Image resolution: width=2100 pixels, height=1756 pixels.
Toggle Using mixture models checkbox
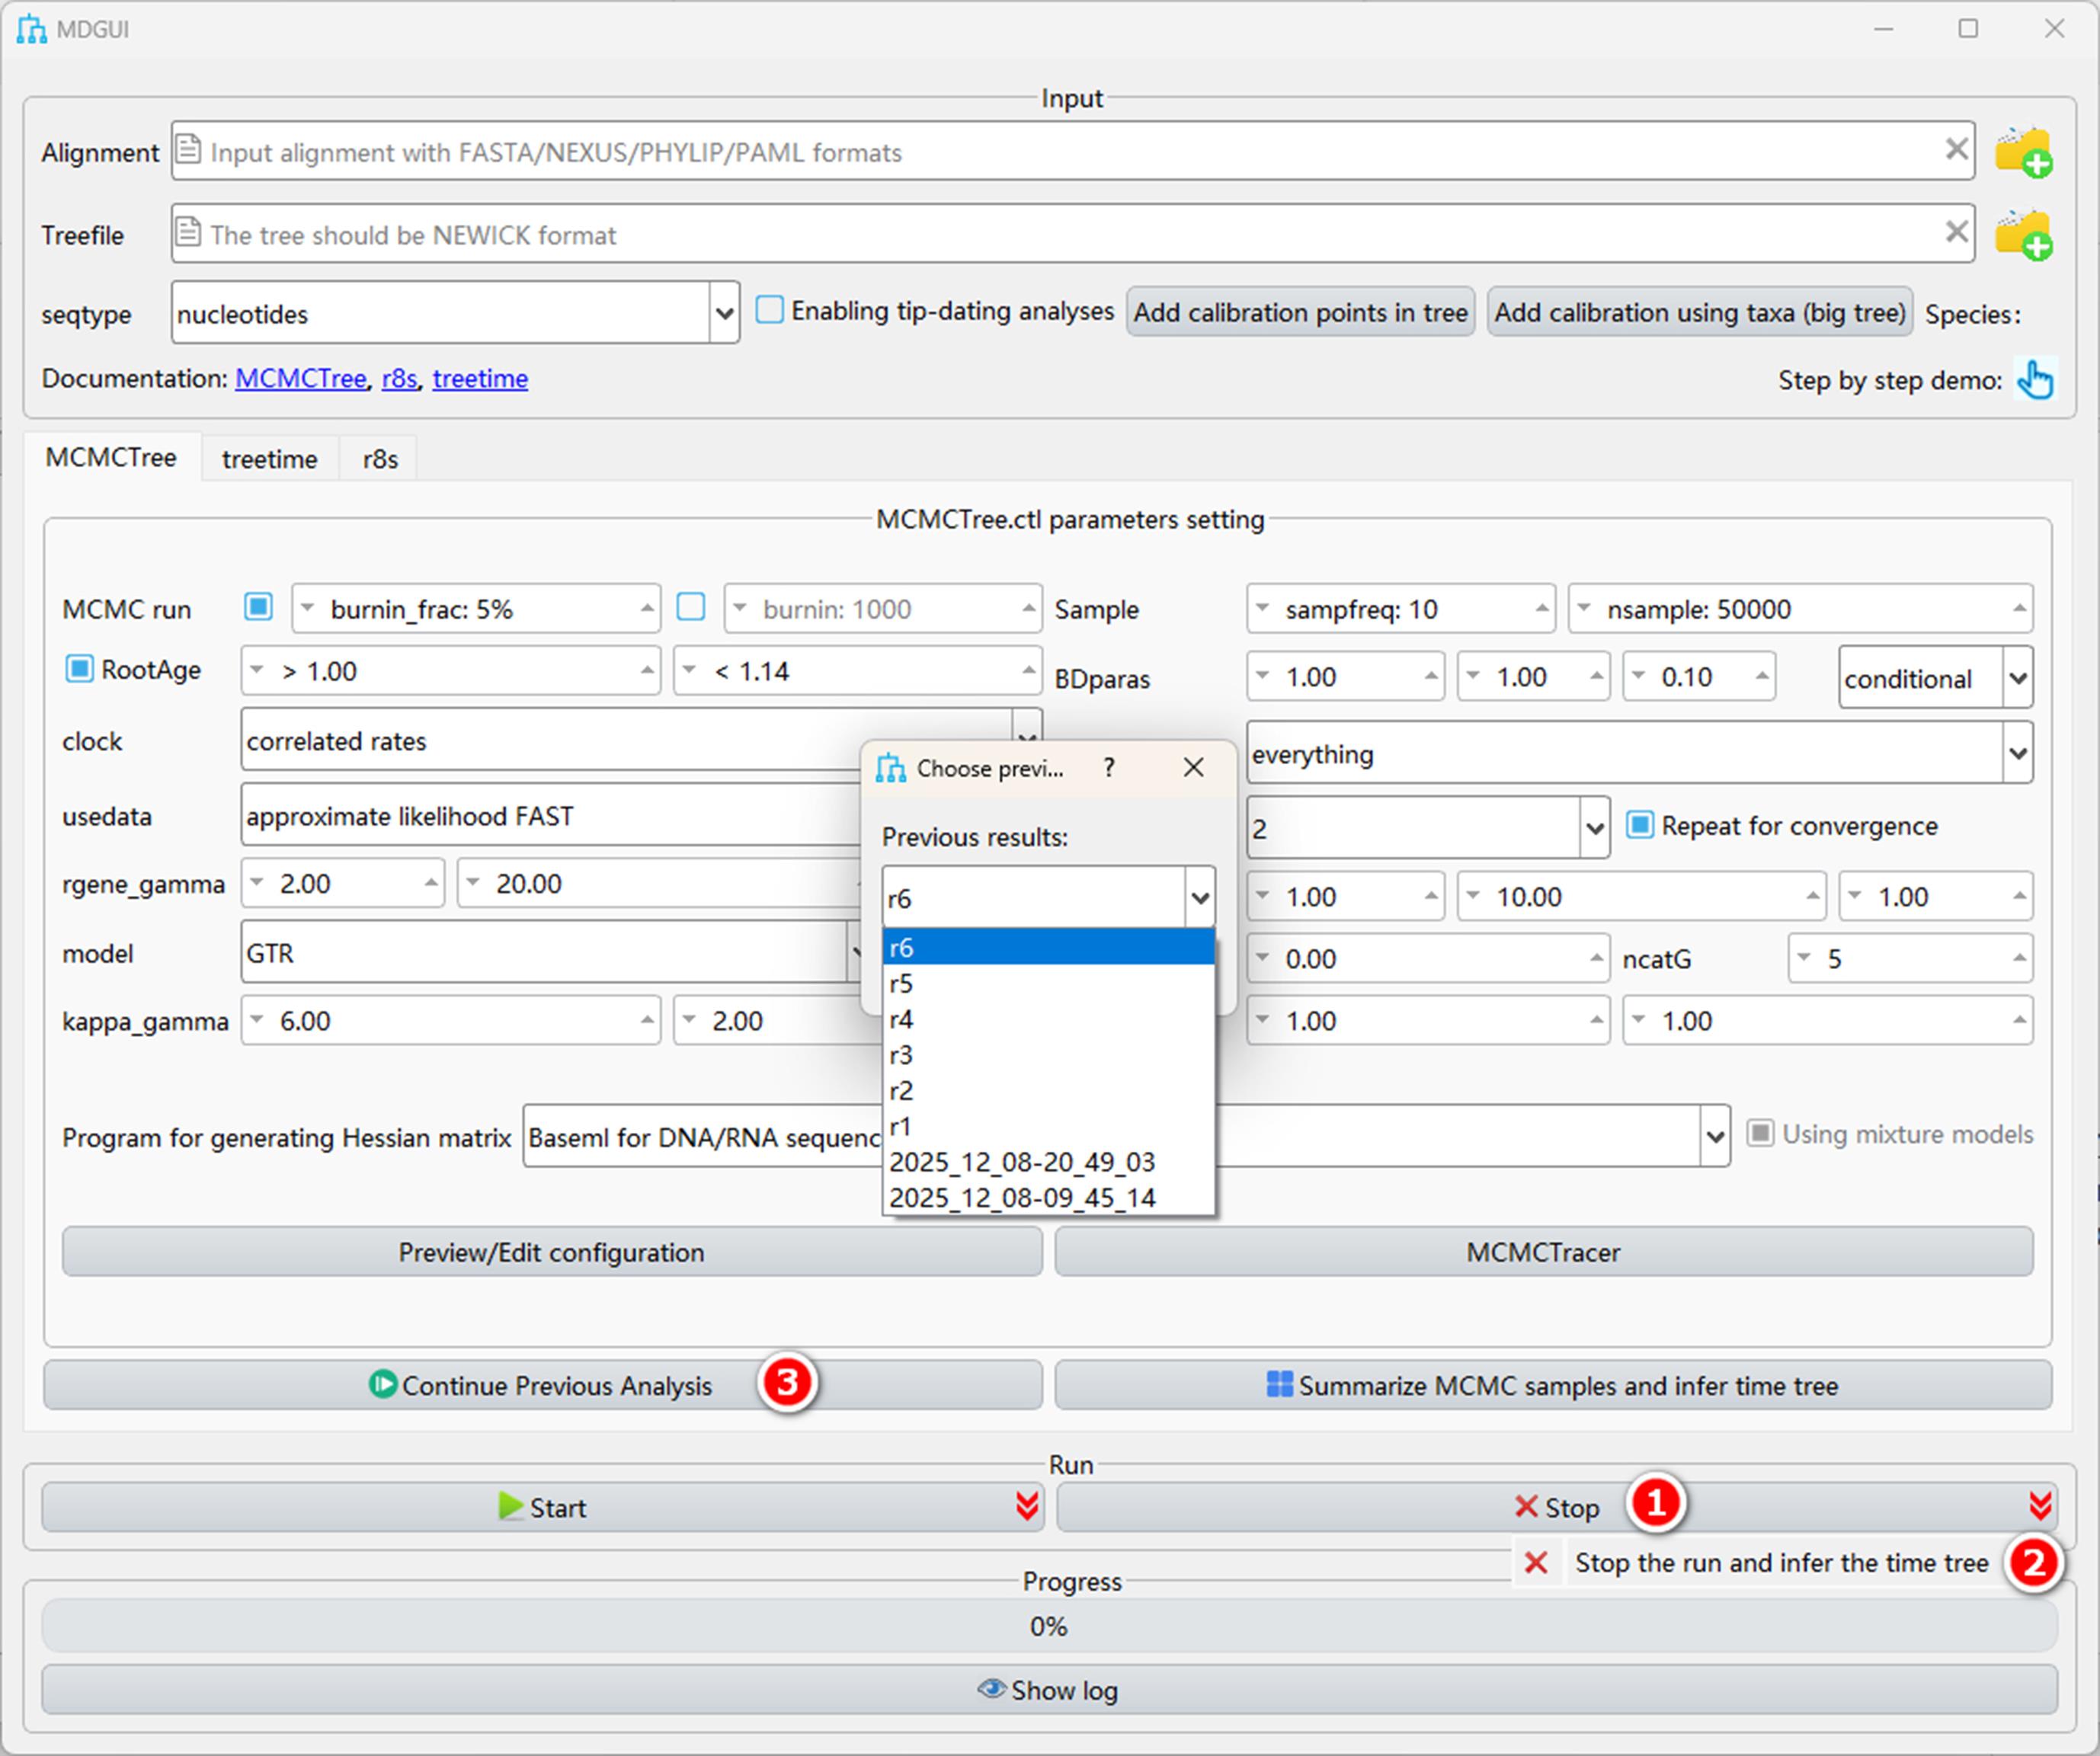click(x=1760, y=1134)
